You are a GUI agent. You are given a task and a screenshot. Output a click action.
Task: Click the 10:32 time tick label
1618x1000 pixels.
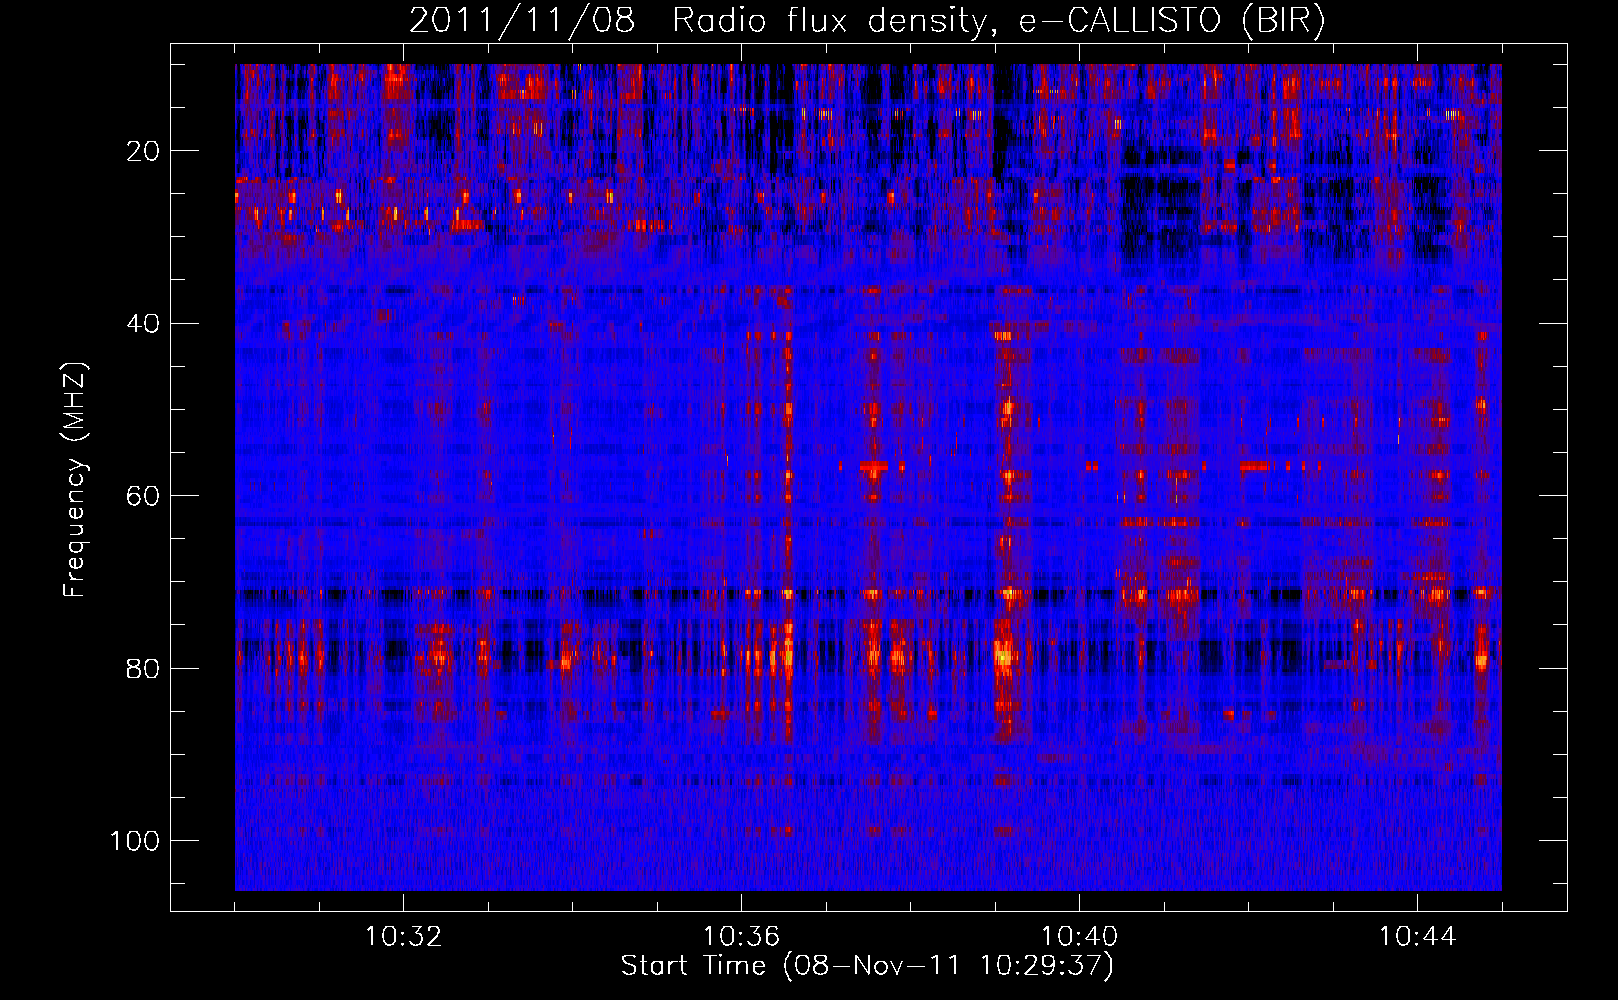pos(403,937)
